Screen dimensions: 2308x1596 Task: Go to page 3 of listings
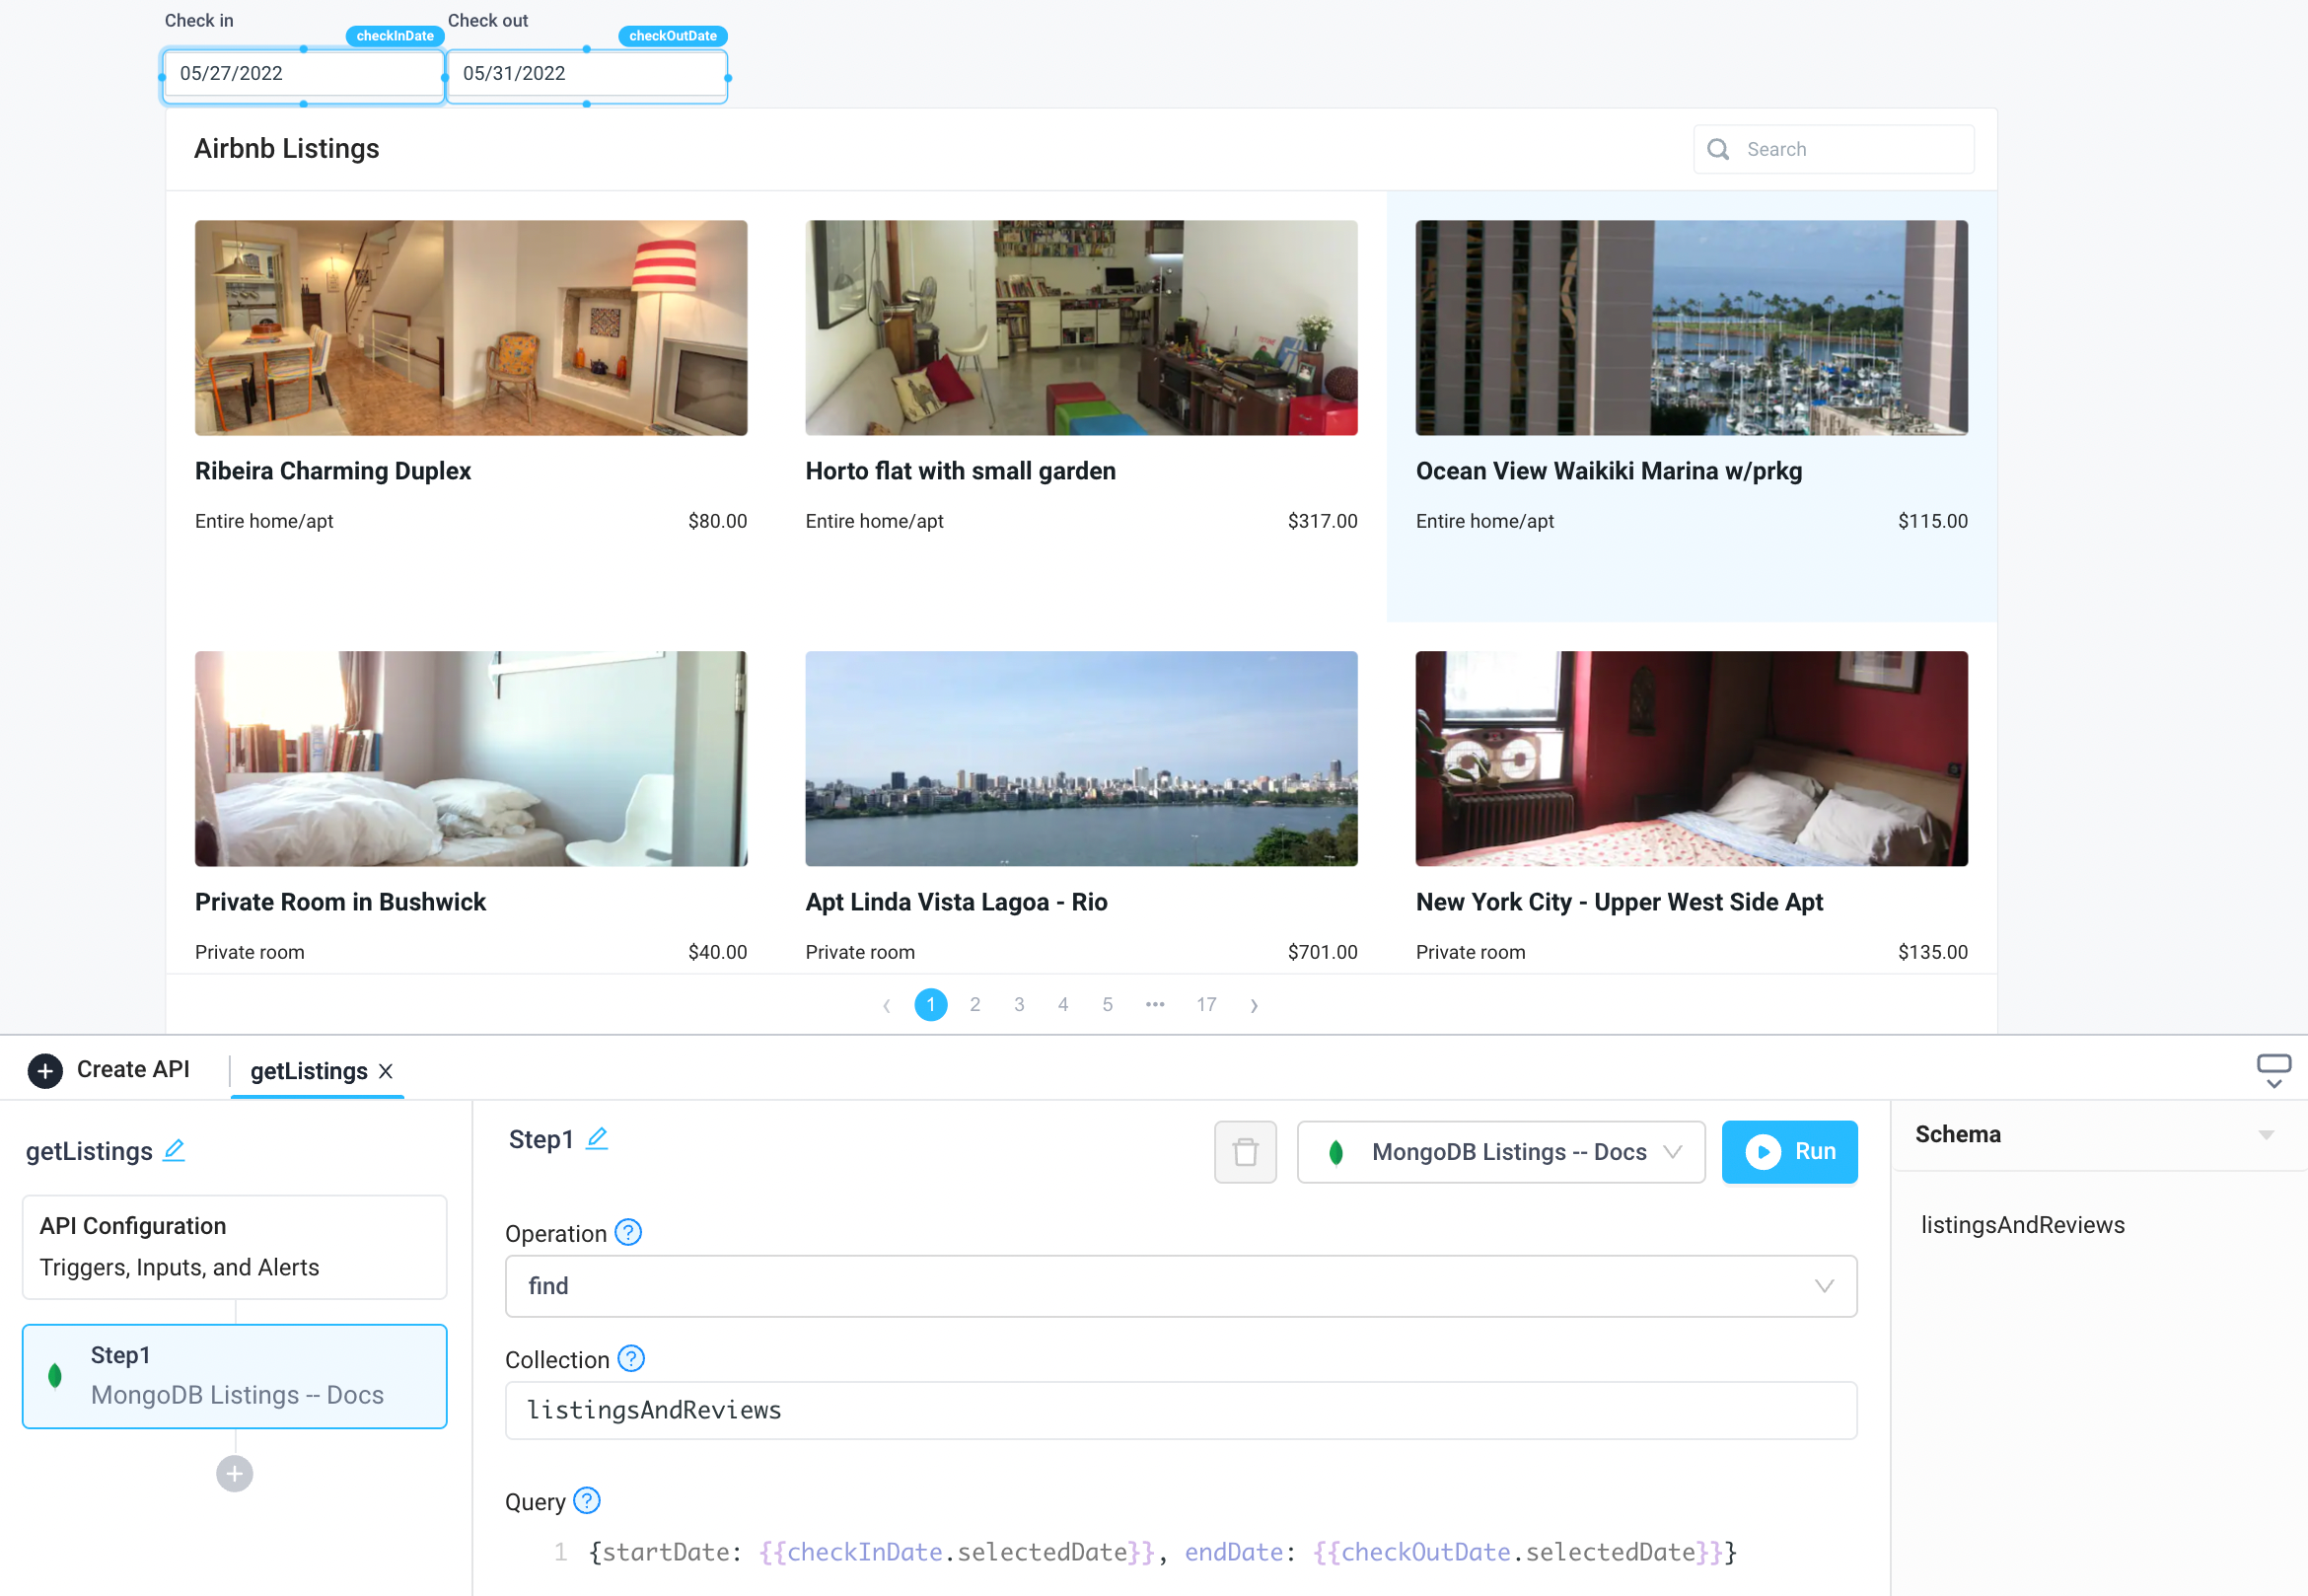pos(1018,1004)
